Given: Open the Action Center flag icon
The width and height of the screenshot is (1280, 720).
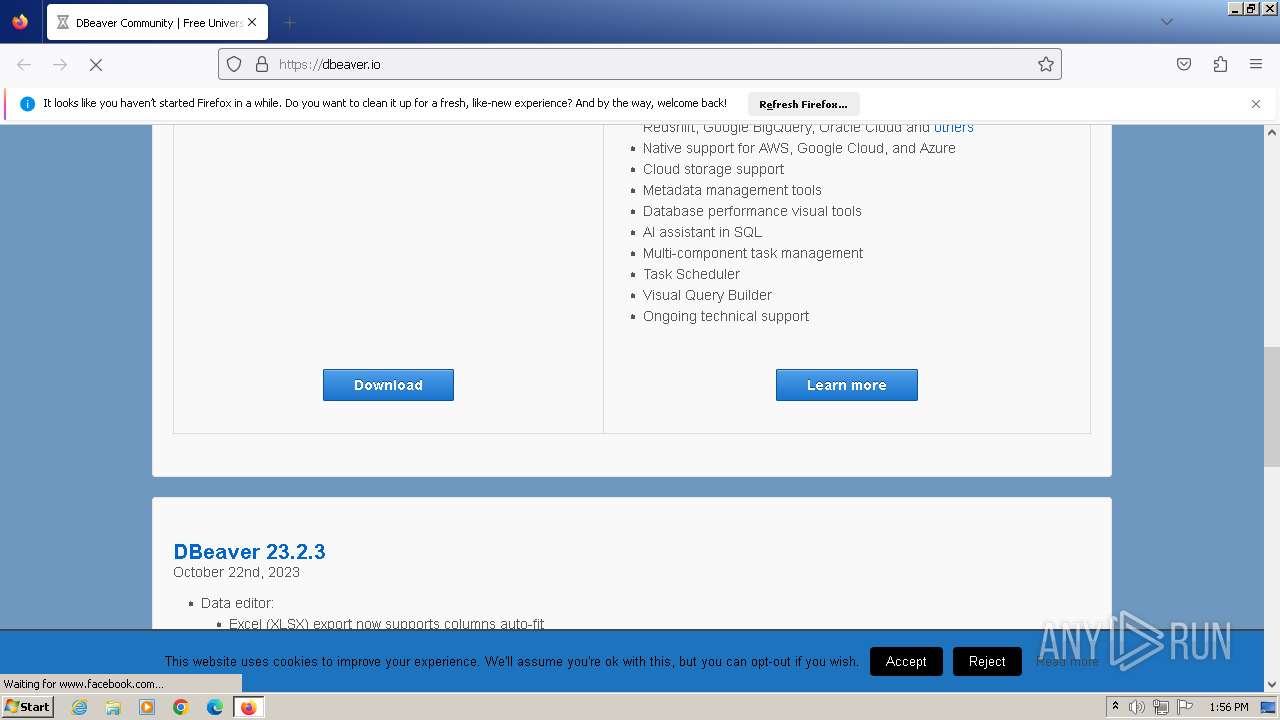Looking at the screenshot, I should point(1185,707).
